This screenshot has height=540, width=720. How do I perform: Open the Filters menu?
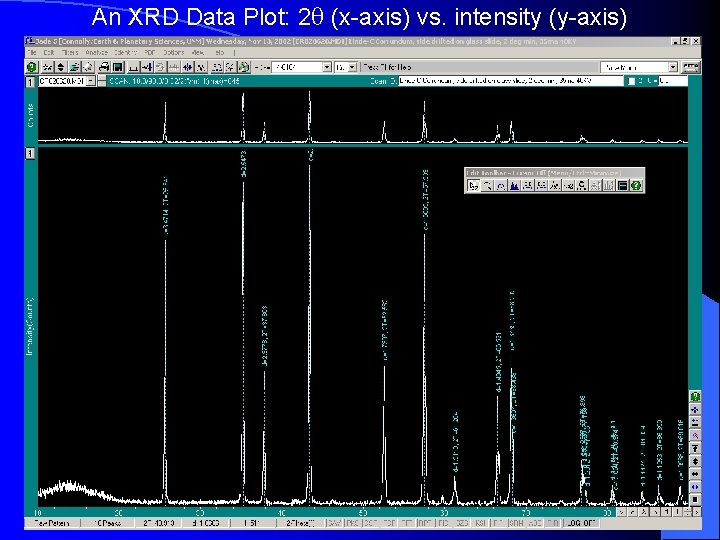point(70,53)
